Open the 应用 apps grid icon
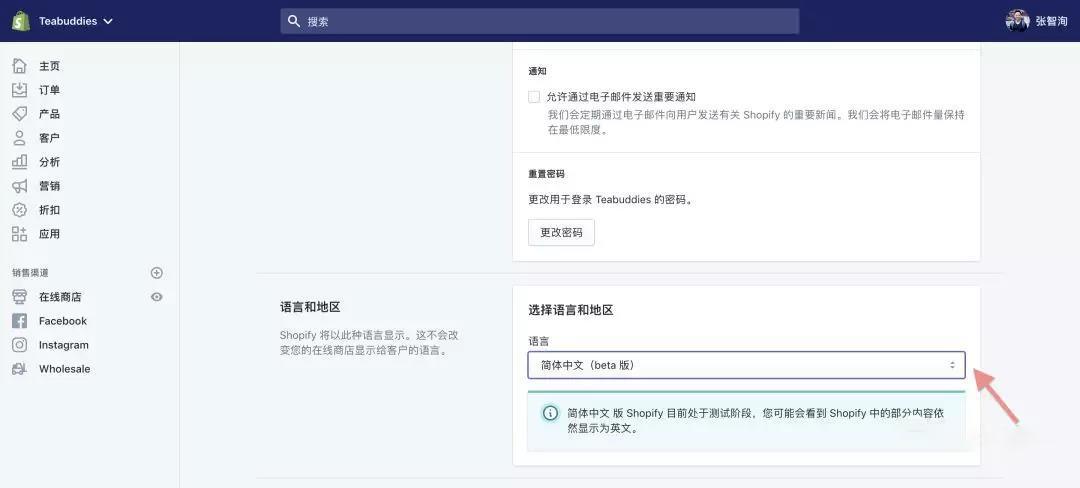The height and width of the screenshot is (488, 1080). [19, 234]
